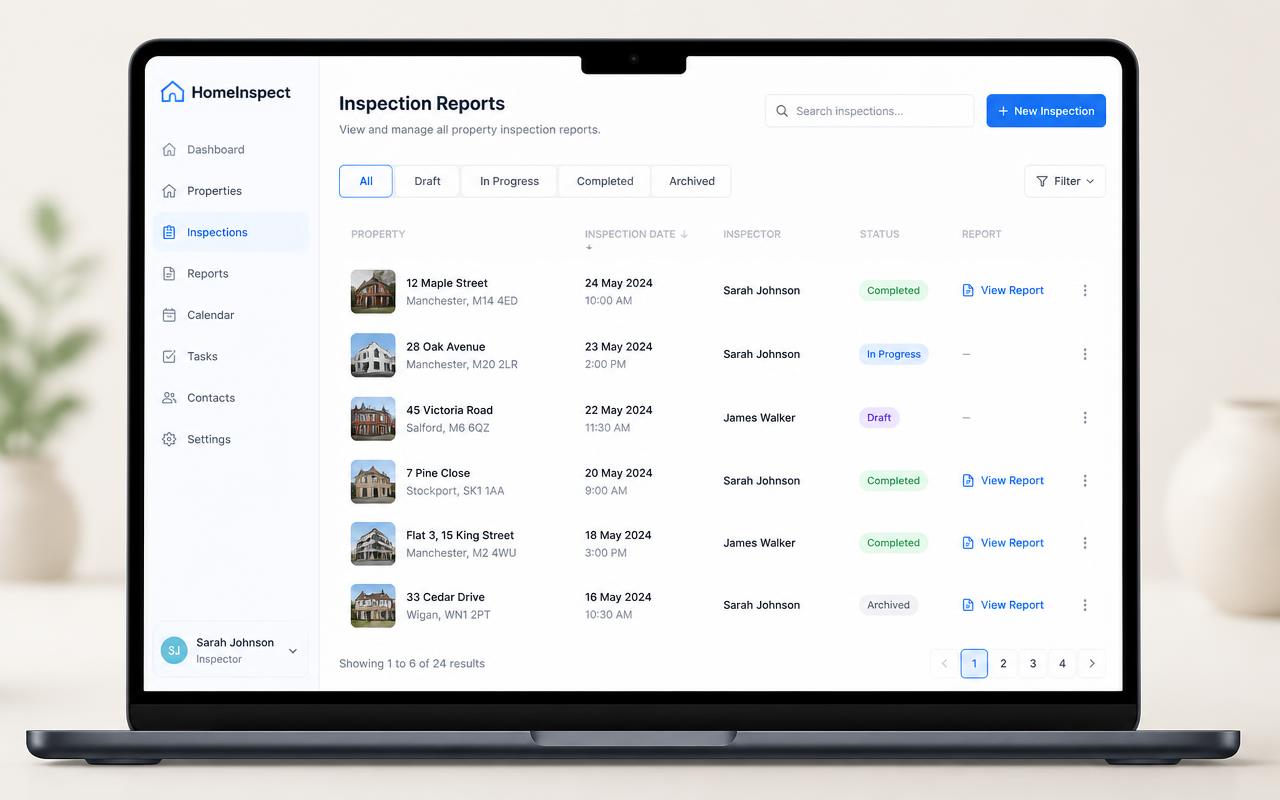Open the Filter dropdown
Image resolution: width=1280 pixels, height=800 pixels.
coord(1065,181)
